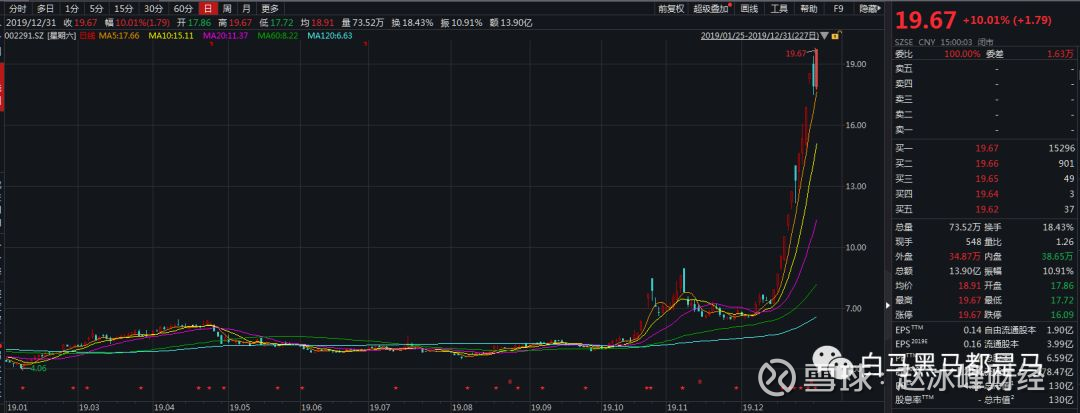Click the 内盘 38.65万 value
The height and width of the screenshot is (413, 1080).
(x=1059, y=255)
